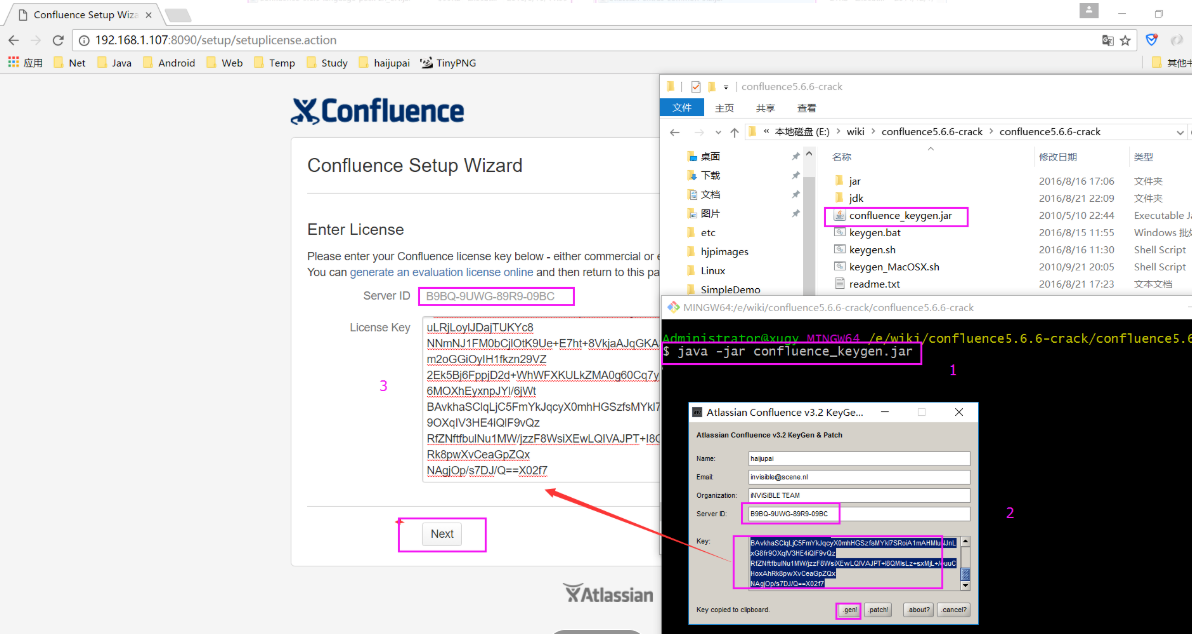The height and width of the screenshot is (634, 1192).
Task: Open Explorer quick access toolbar dropdown
Action: pyautogui.click(x=726, y=87)
